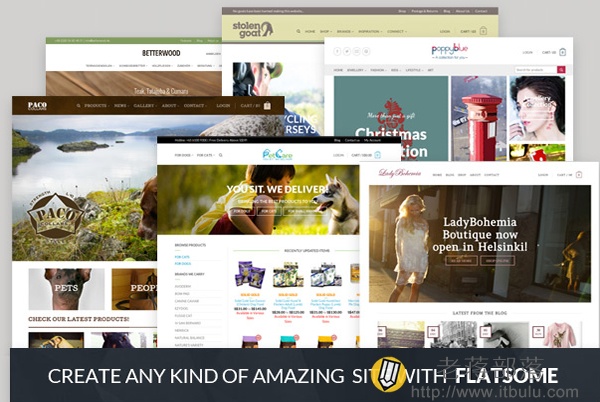
Task: Click the Stolen Goat logo
Action: [253, 29]
